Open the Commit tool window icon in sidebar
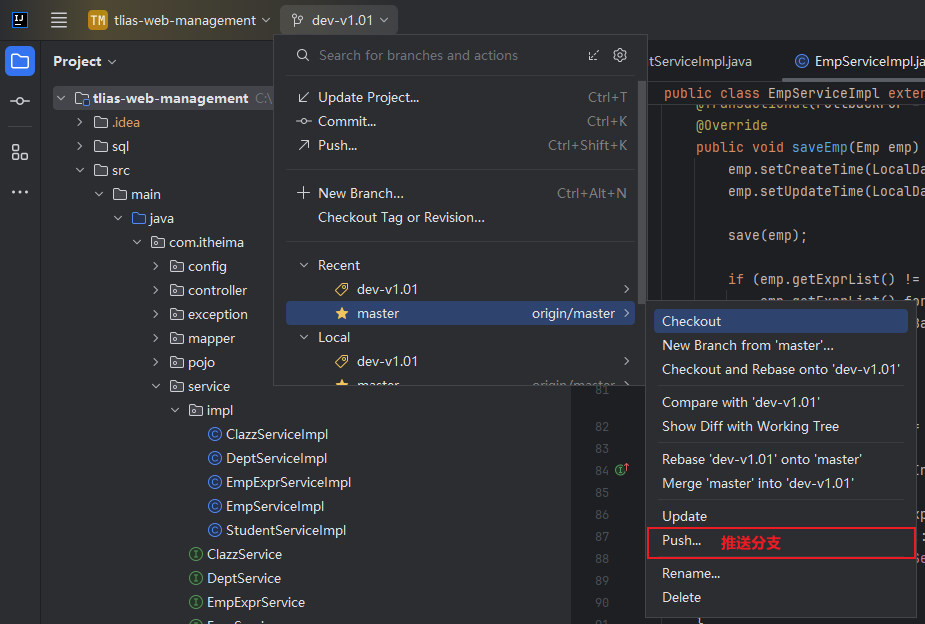This screenshot has width=925, height=624. [x=20, y=101]
